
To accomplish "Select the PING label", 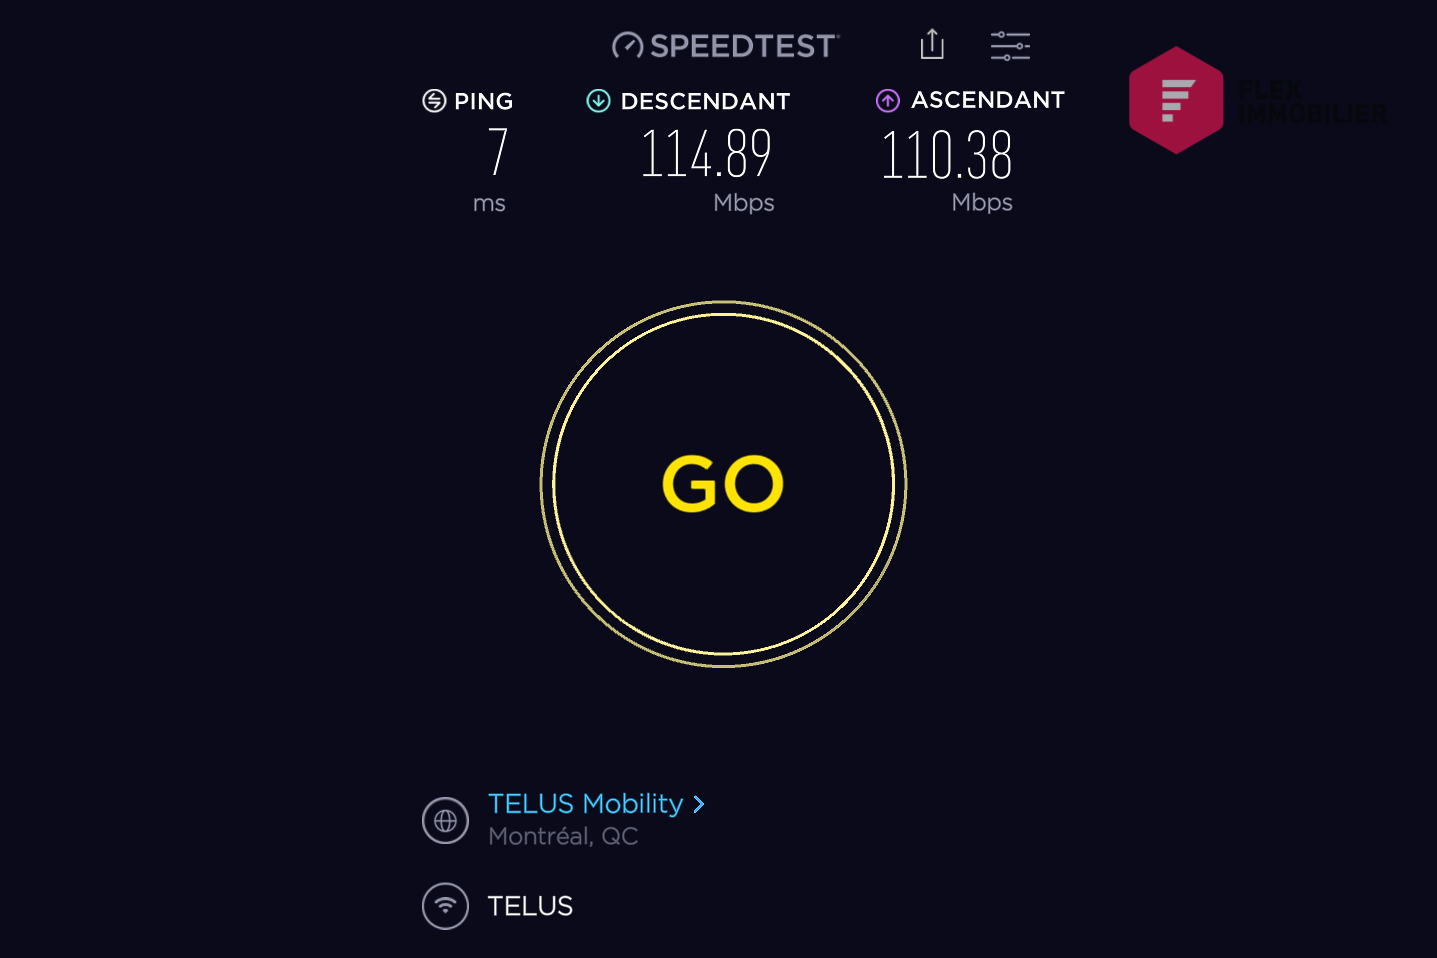I will 483,101.
